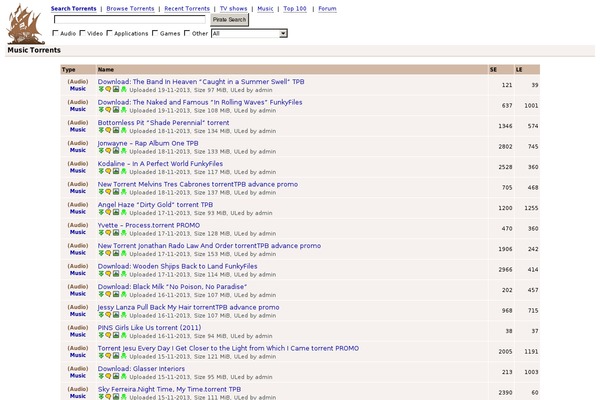
Task: Click green skull icon for Kodaline torrent
Action: click(124, 171)
